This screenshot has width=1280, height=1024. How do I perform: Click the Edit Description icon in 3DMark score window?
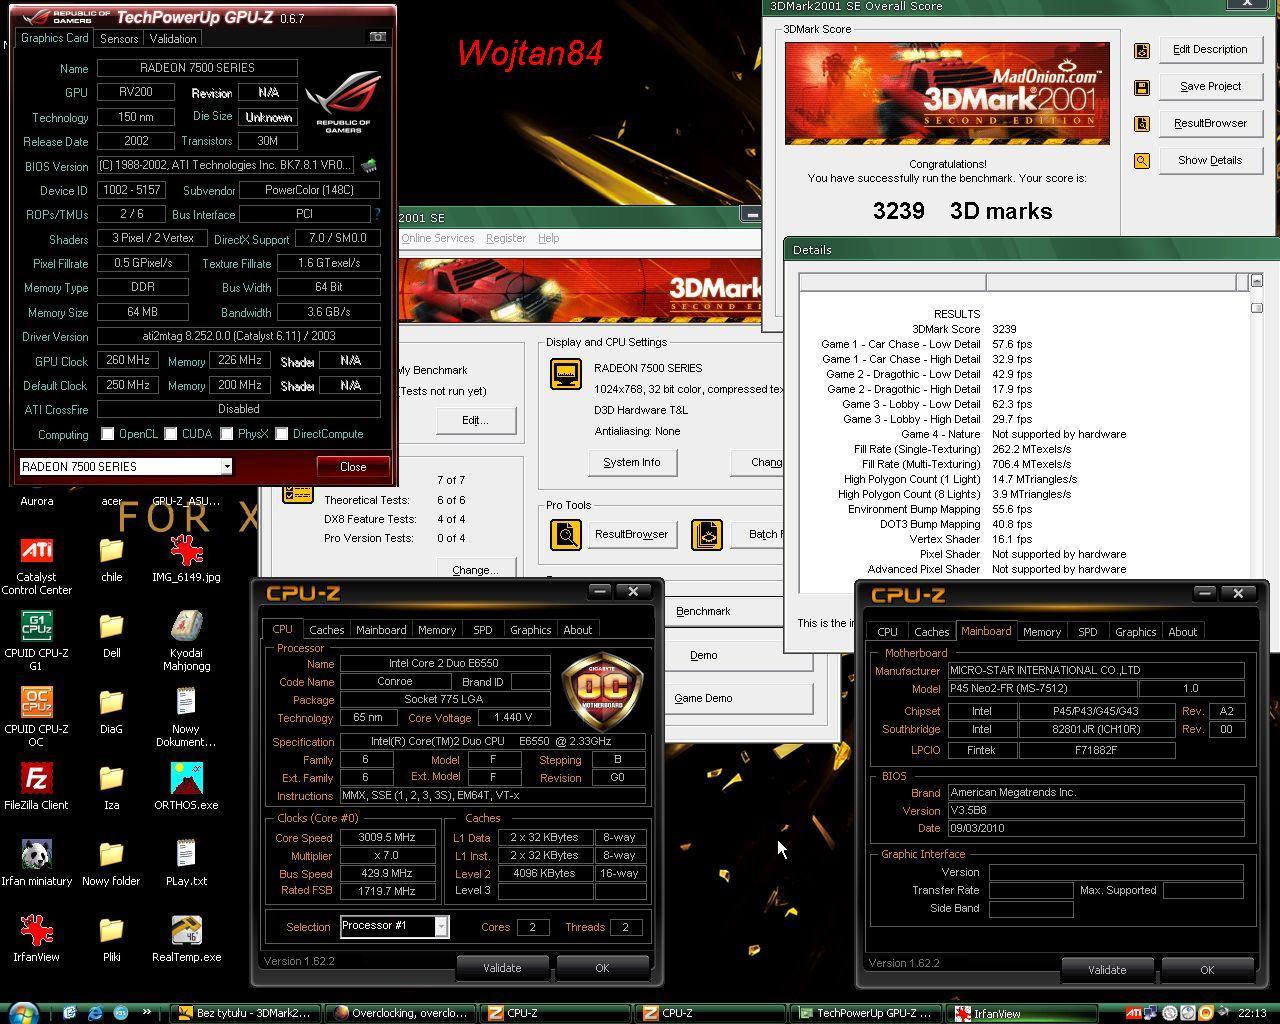coord(1142,50)
